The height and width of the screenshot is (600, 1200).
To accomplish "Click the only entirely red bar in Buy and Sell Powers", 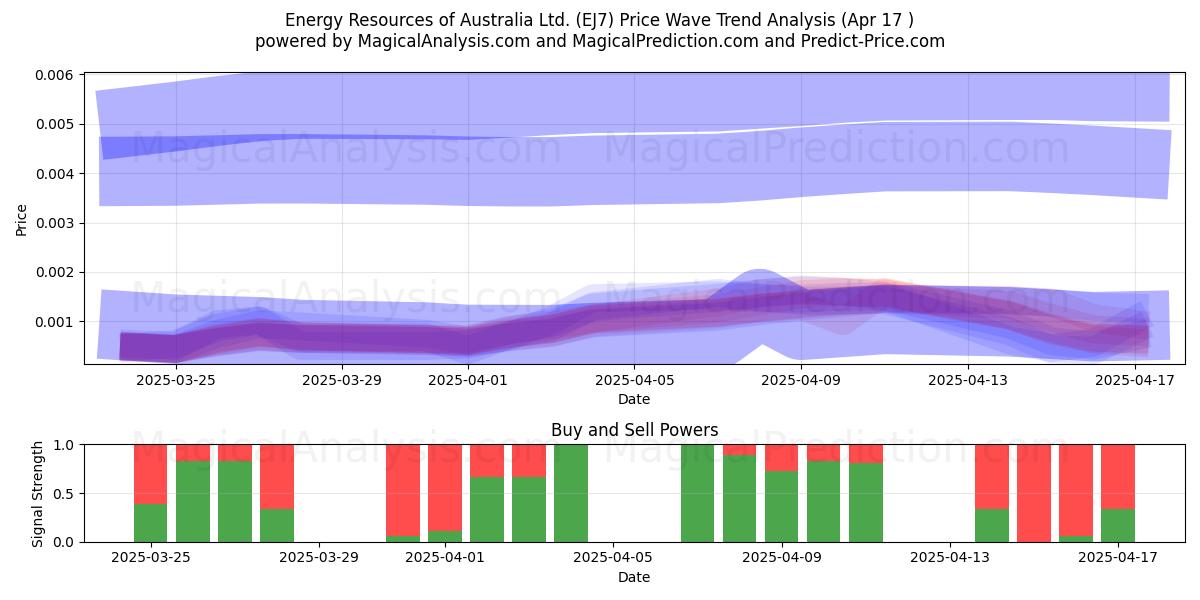I will (x=1034, y=493).
